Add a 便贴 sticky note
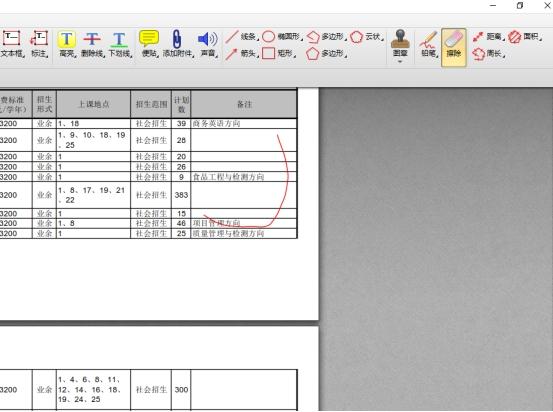The height and width of the screenshot is (412, 553). click(149, 44)
